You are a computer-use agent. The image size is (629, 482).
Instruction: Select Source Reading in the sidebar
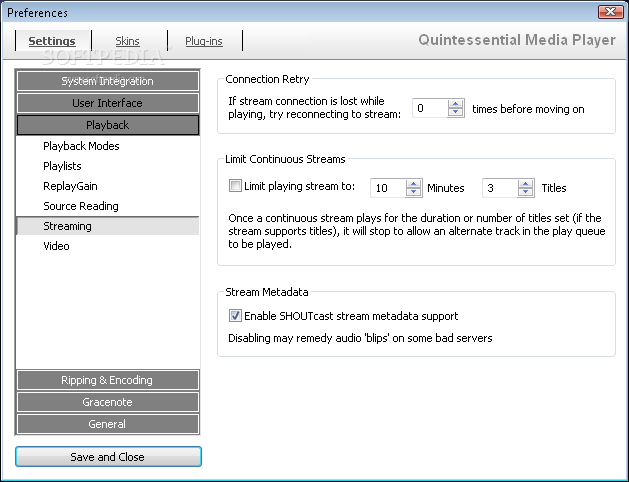108,206
